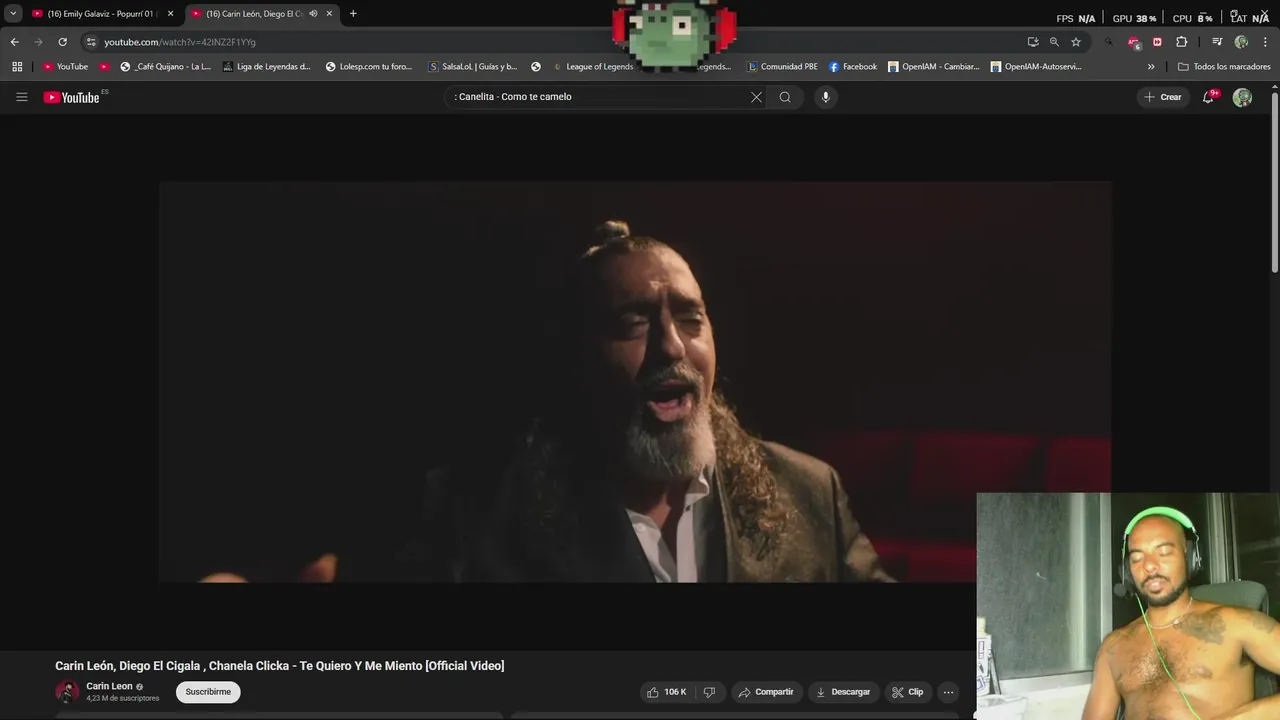1280x720 pixels.
Task: Run search with the magnifier button
Action: (785, 97)
